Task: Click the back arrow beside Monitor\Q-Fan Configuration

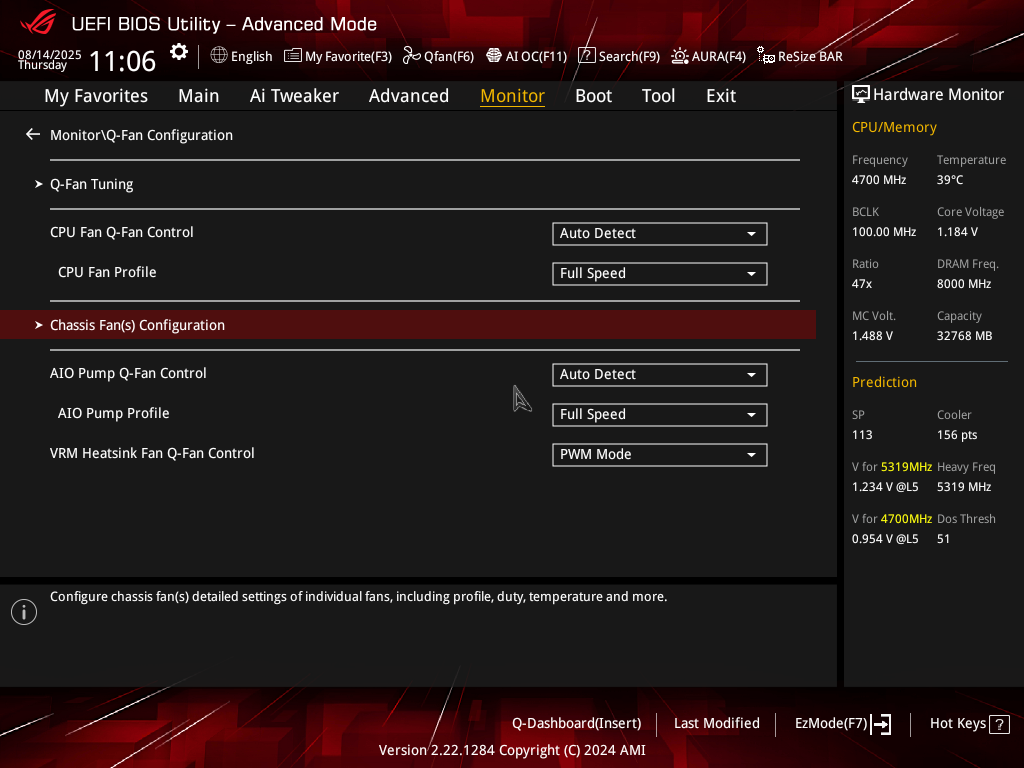Action: pyautogui.click(x=33, y=135)
